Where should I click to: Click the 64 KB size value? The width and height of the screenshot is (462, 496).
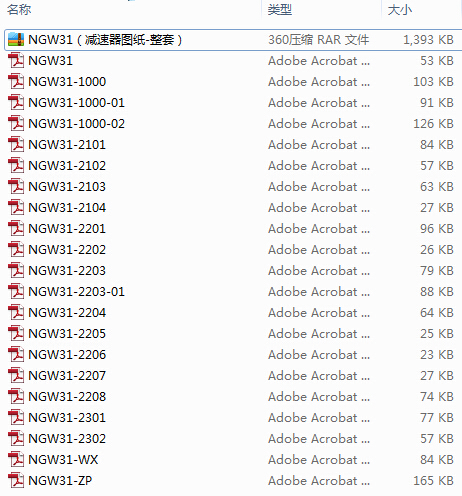pos(437,312)
